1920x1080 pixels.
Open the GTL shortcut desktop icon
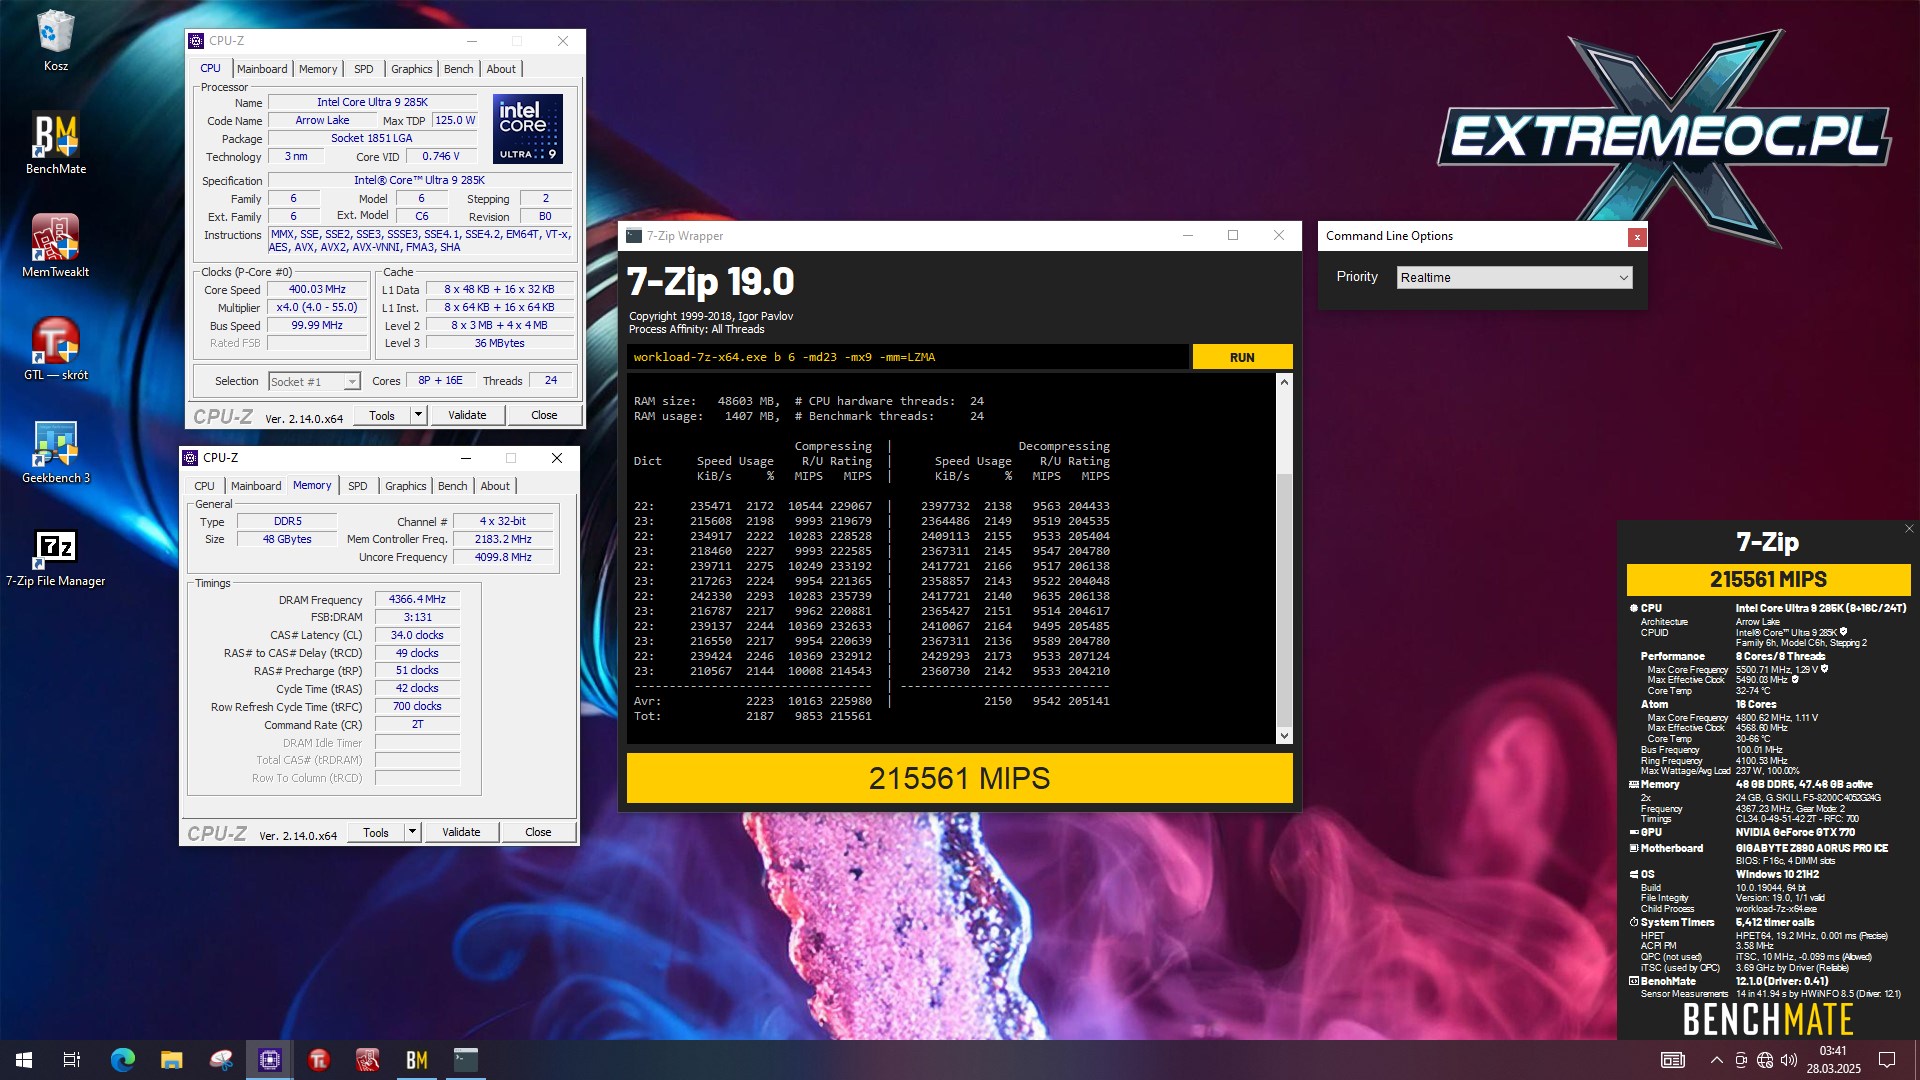[55, 350]
